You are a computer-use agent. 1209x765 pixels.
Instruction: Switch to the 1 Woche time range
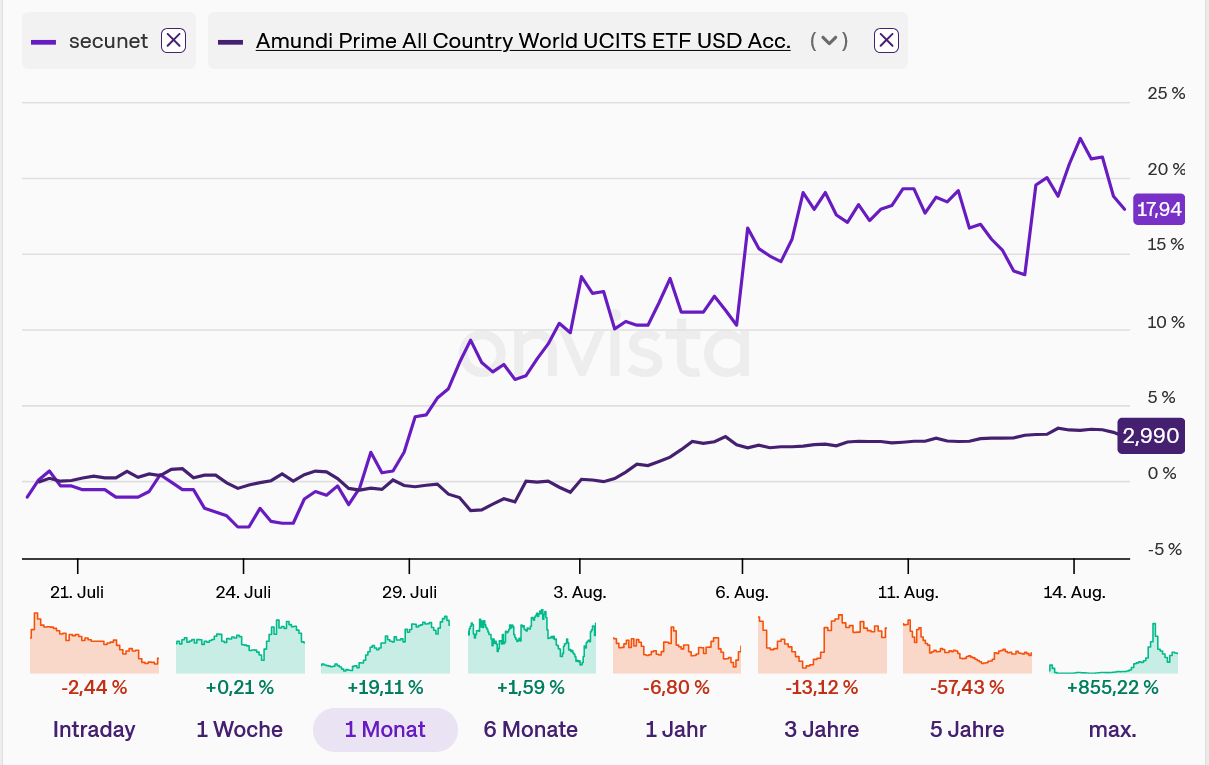click(240, 729)
